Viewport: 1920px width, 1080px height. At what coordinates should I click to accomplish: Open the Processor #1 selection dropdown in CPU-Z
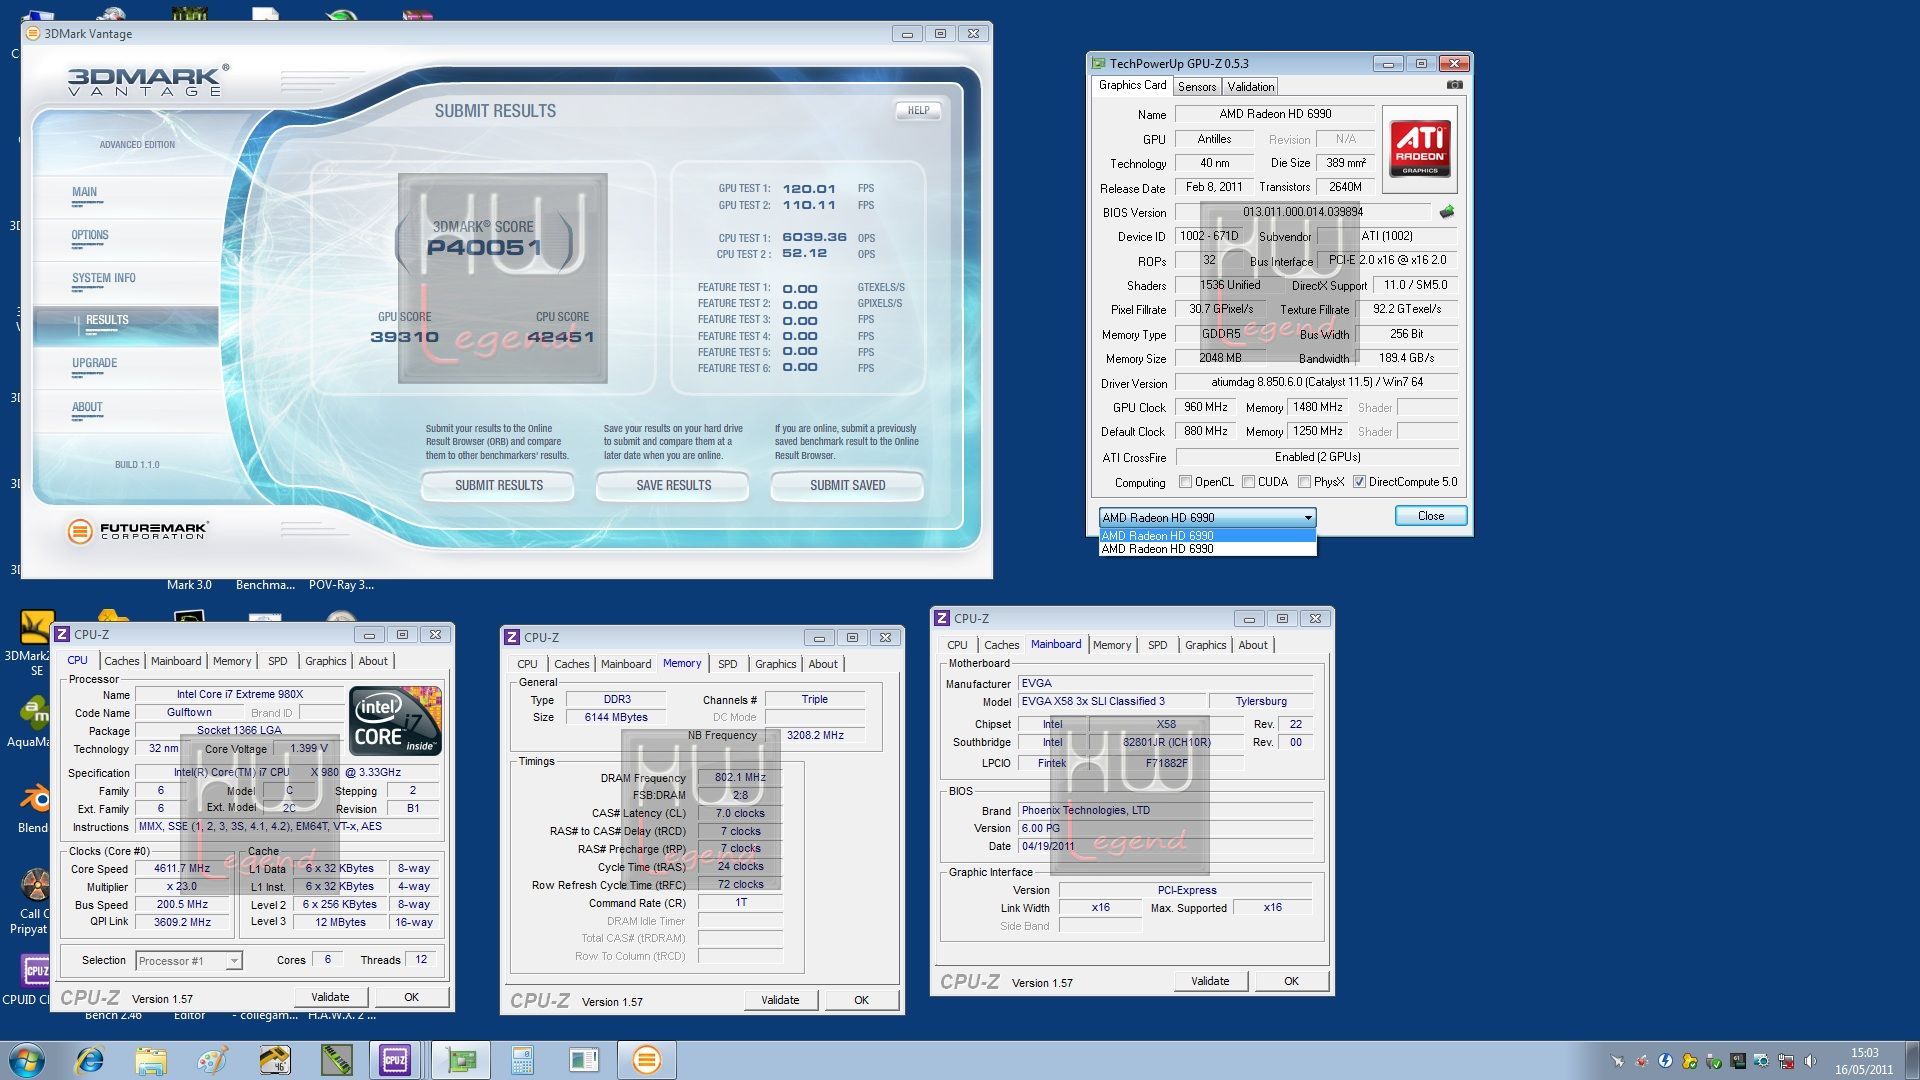click(189, 961)
